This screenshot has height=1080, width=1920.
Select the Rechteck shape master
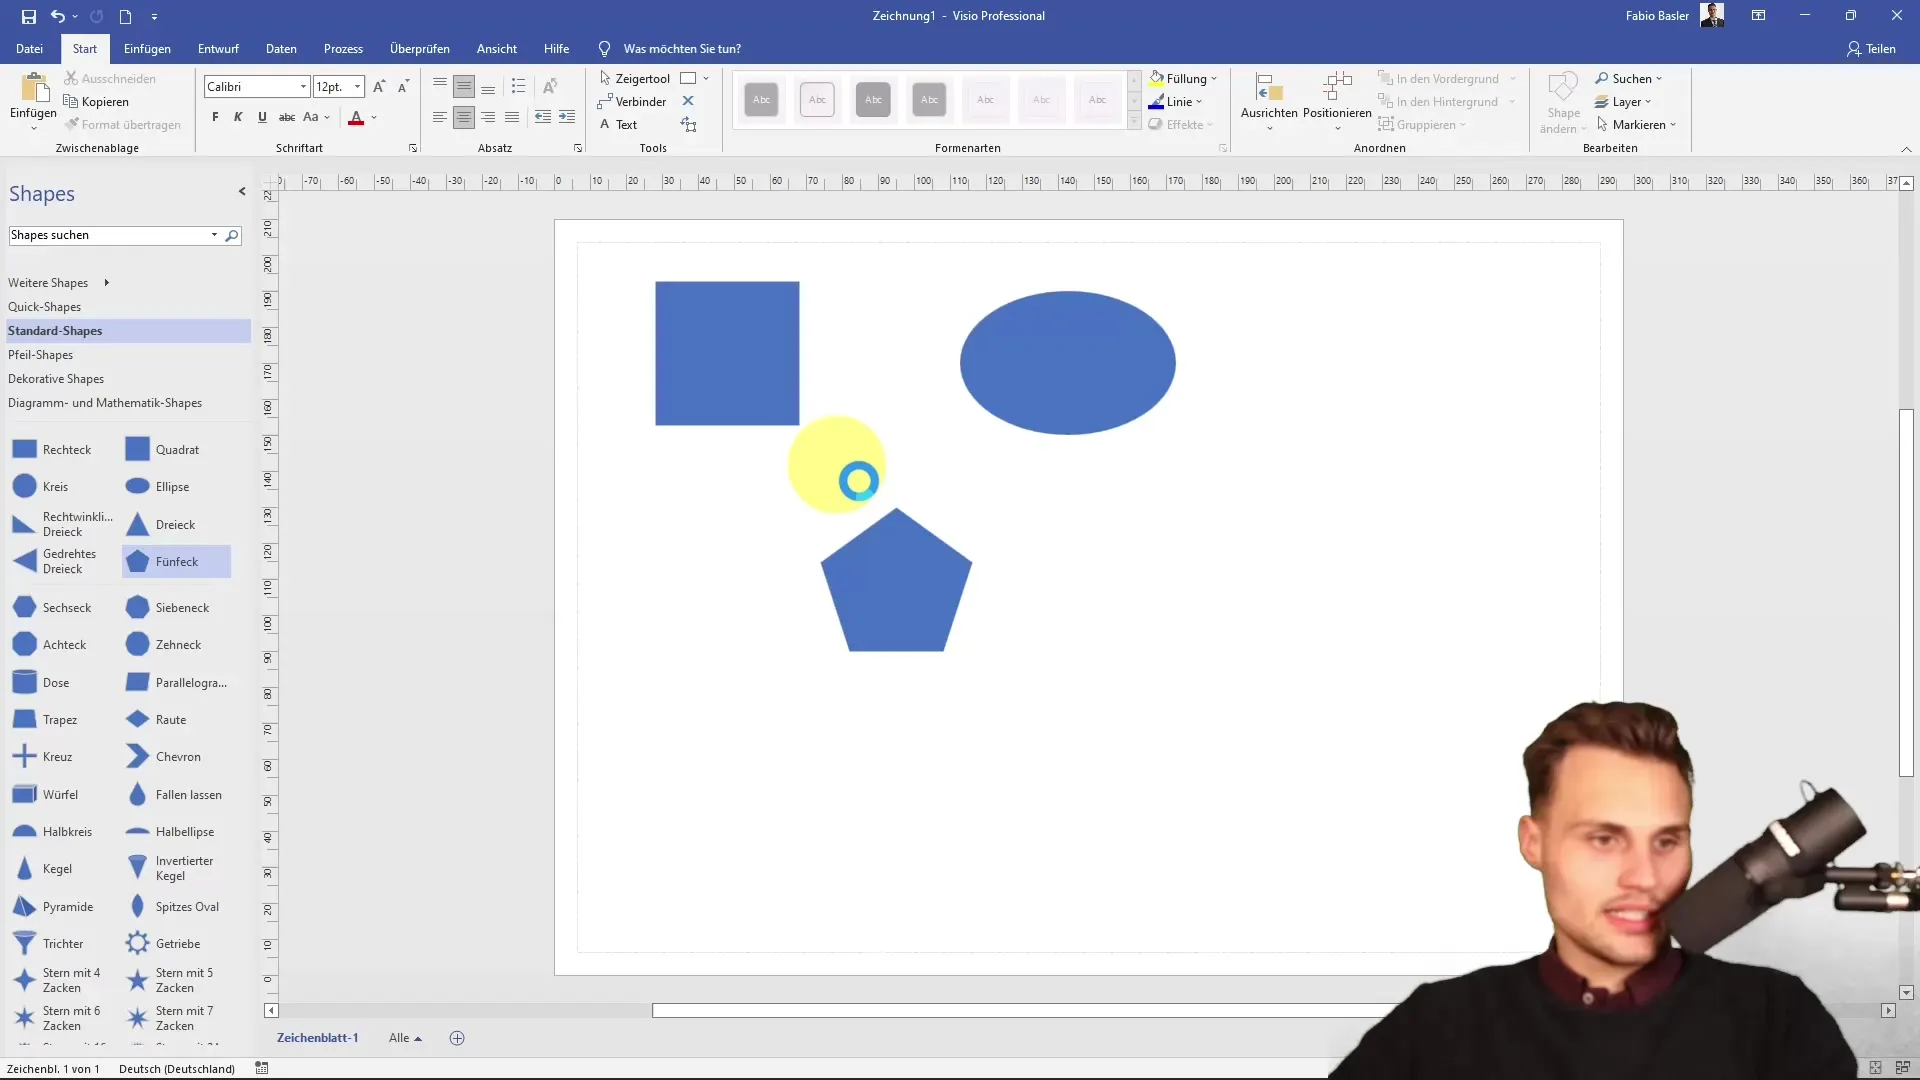tap(53, 449)
